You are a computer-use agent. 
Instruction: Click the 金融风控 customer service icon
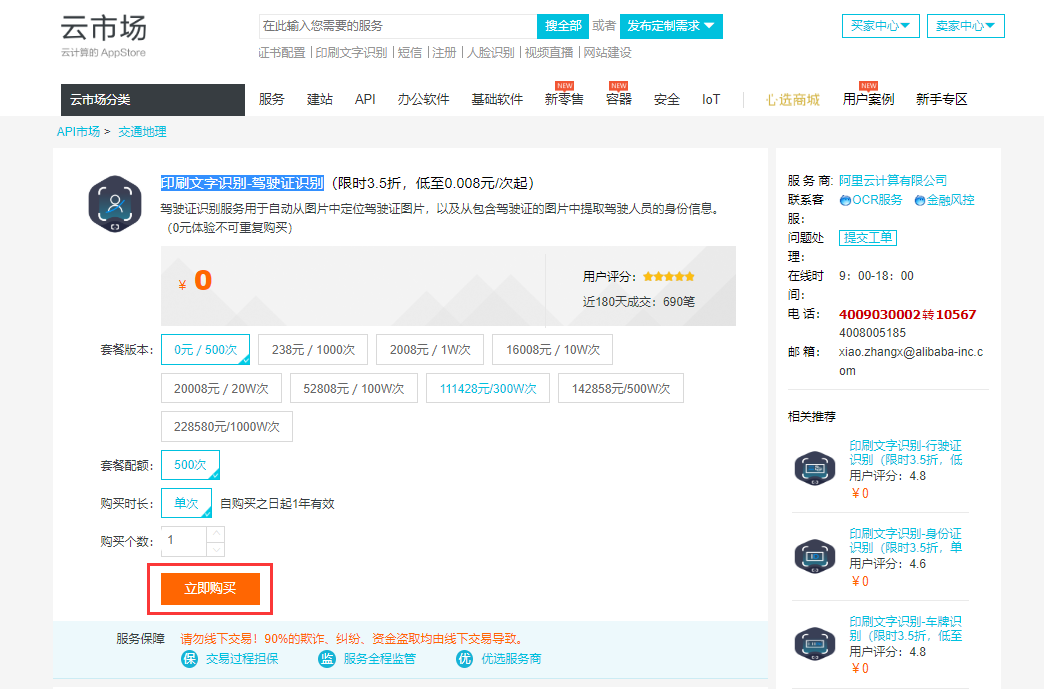coord(919,200)
